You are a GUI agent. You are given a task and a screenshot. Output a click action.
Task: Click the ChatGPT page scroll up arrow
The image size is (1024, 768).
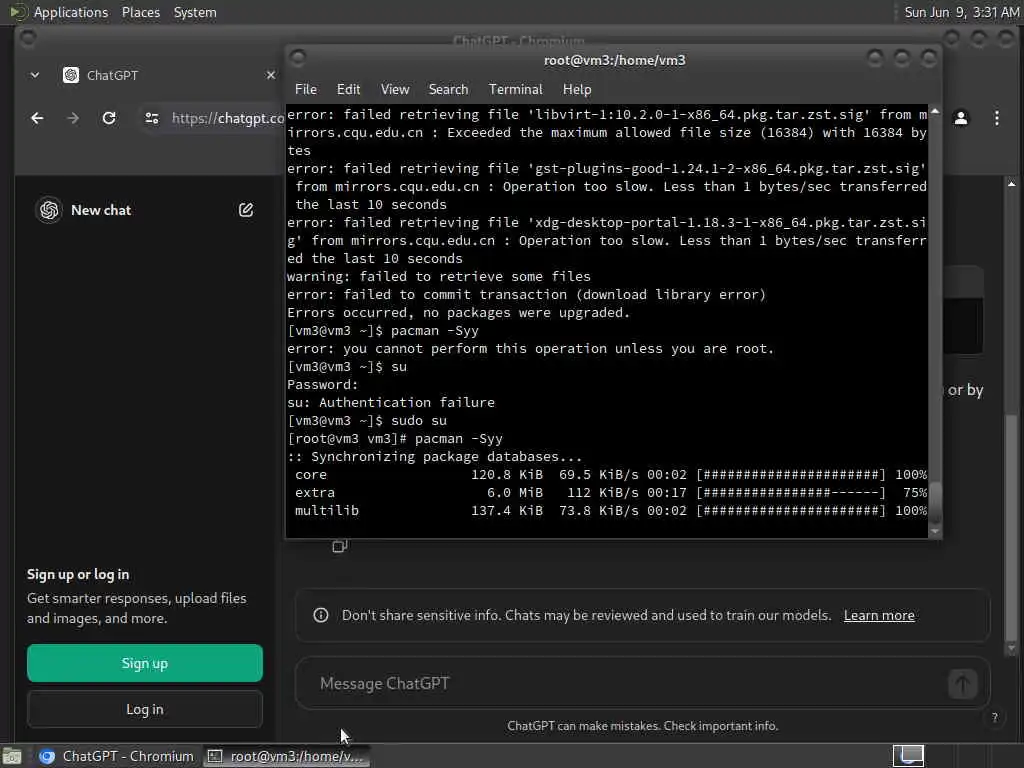coord(1011,184)
